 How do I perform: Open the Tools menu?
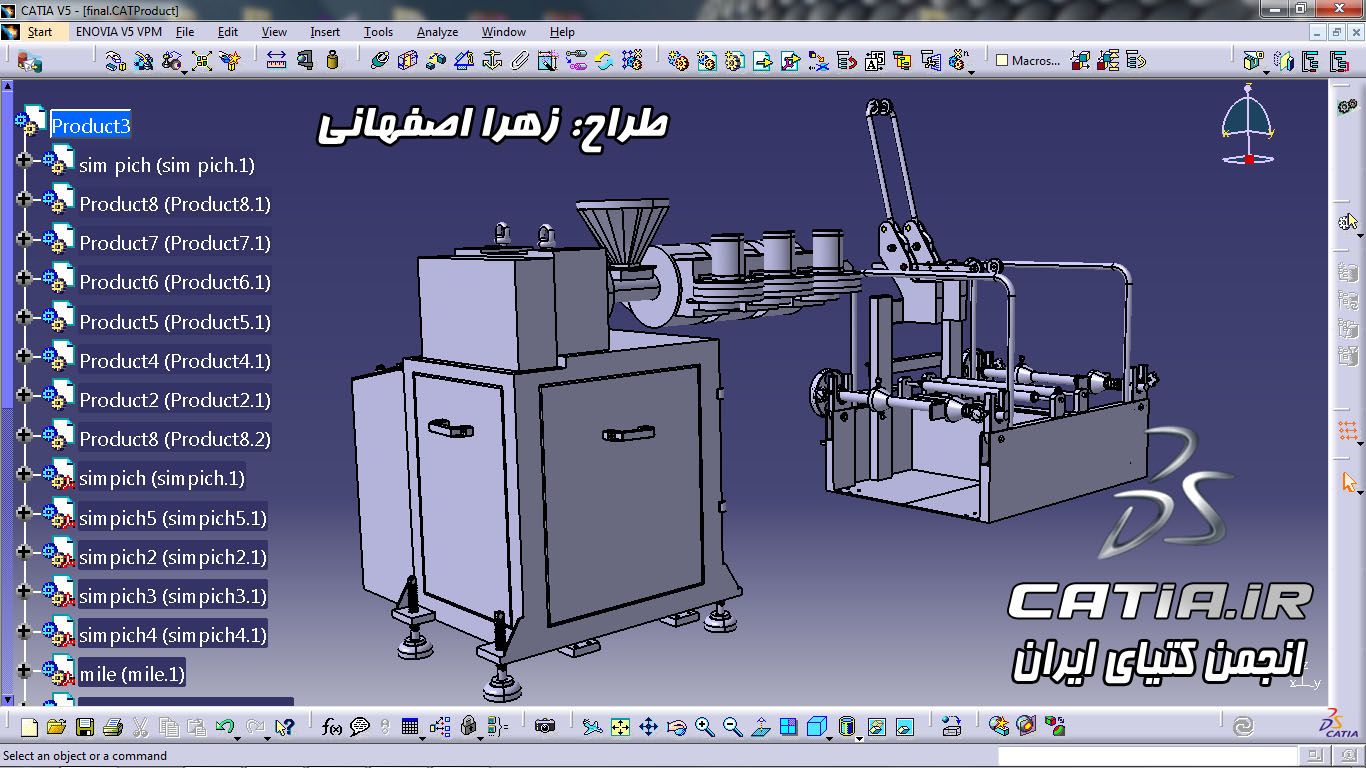(378, 32)
